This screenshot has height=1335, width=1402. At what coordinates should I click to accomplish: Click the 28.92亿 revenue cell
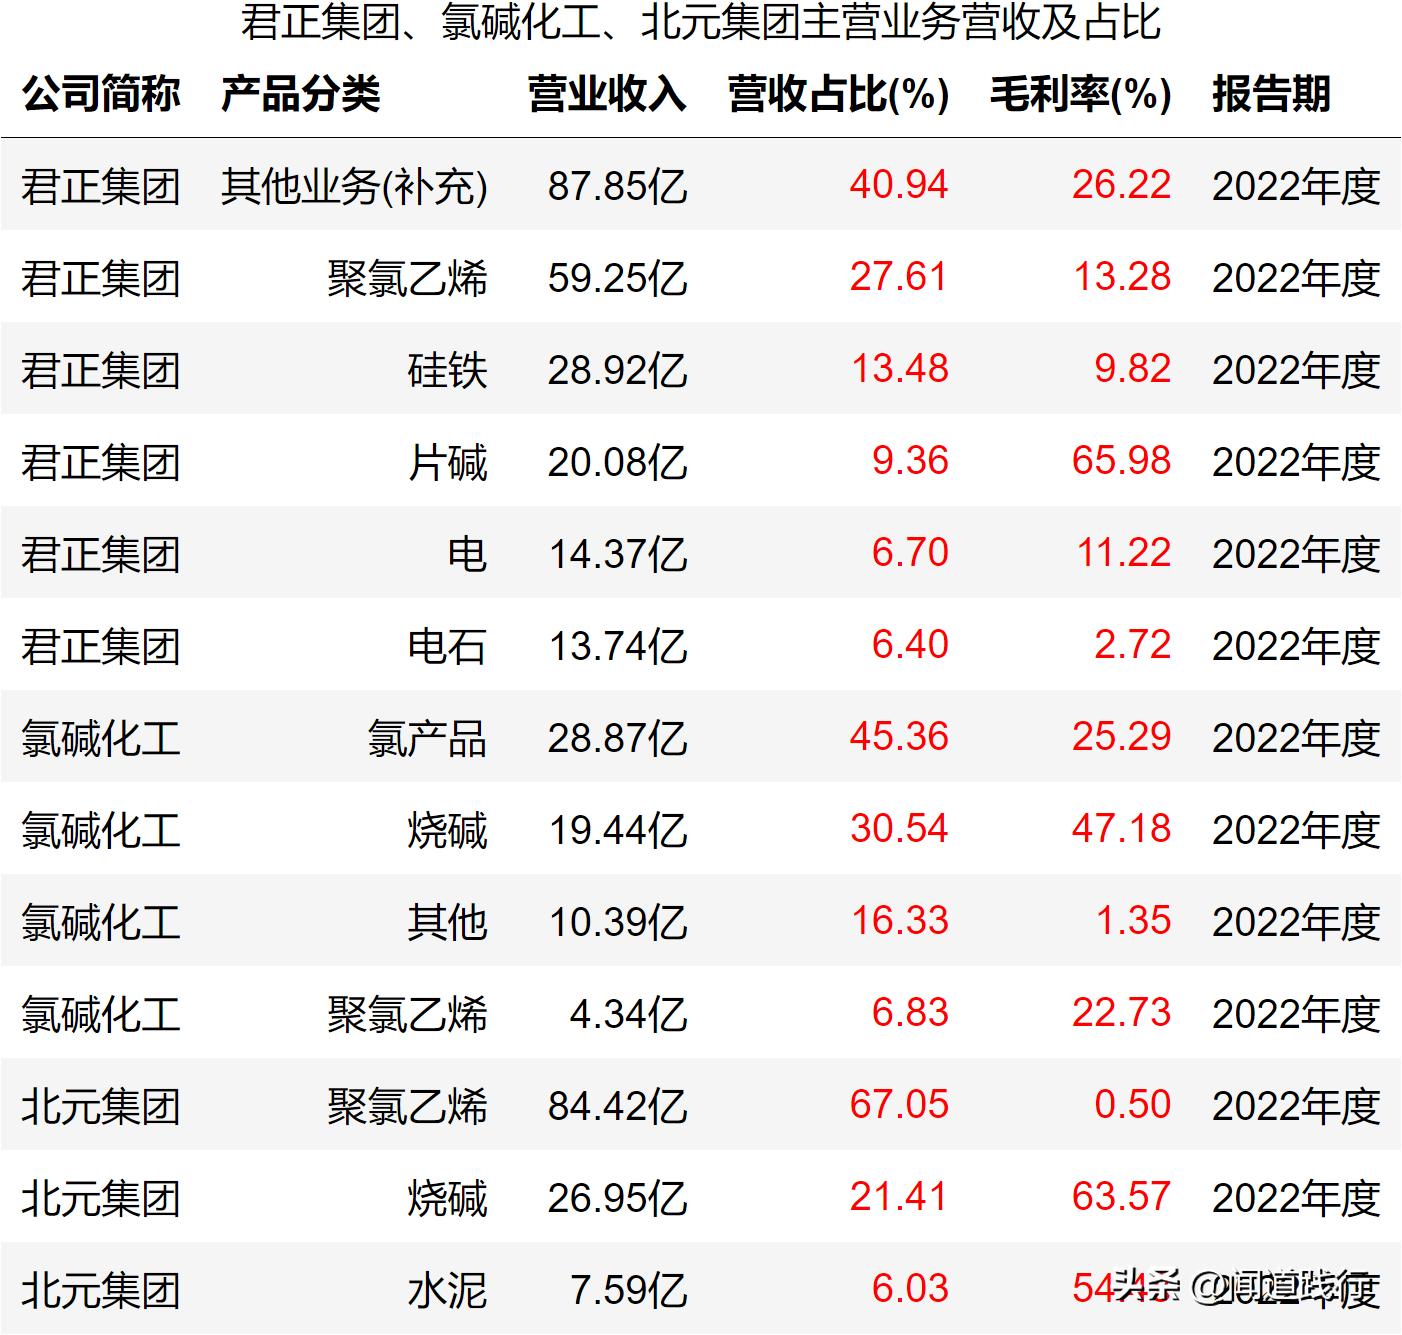click(x=618, y=370)
